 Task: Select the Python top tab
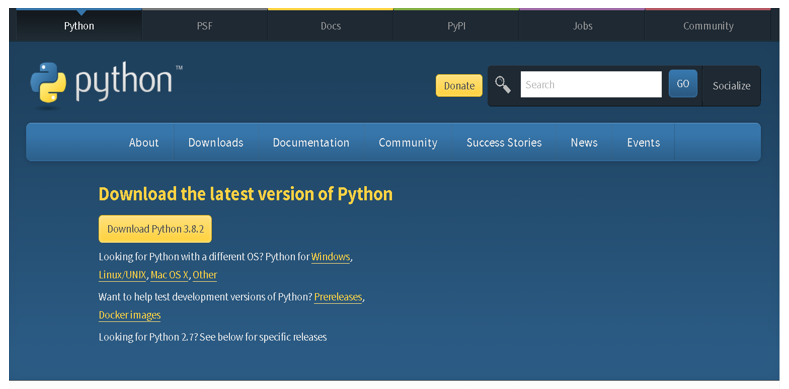[x=79, y=26]
